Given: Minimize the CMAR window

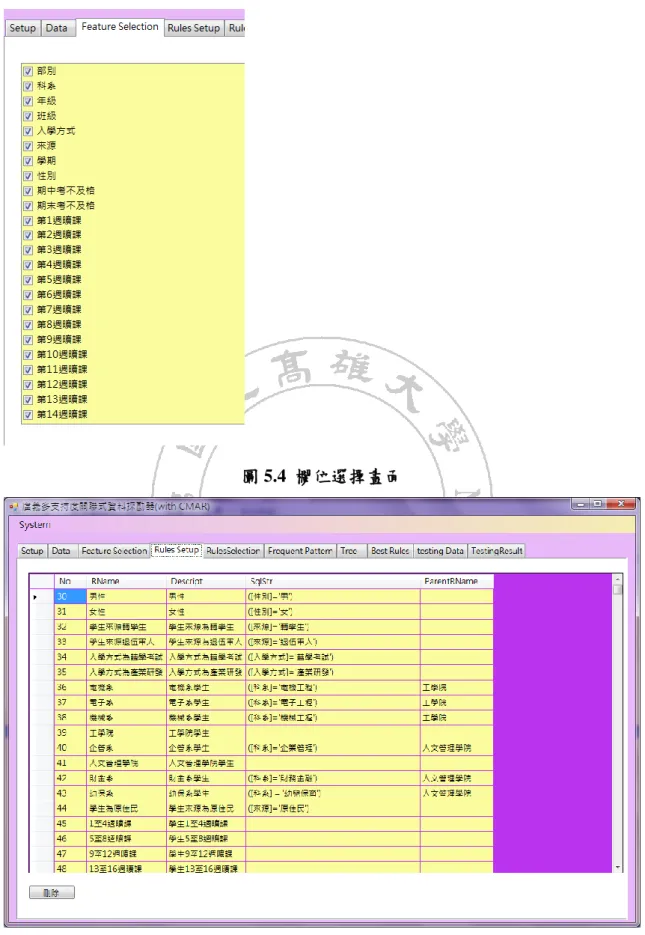Looking at the screenshot, I should [581, 504].
